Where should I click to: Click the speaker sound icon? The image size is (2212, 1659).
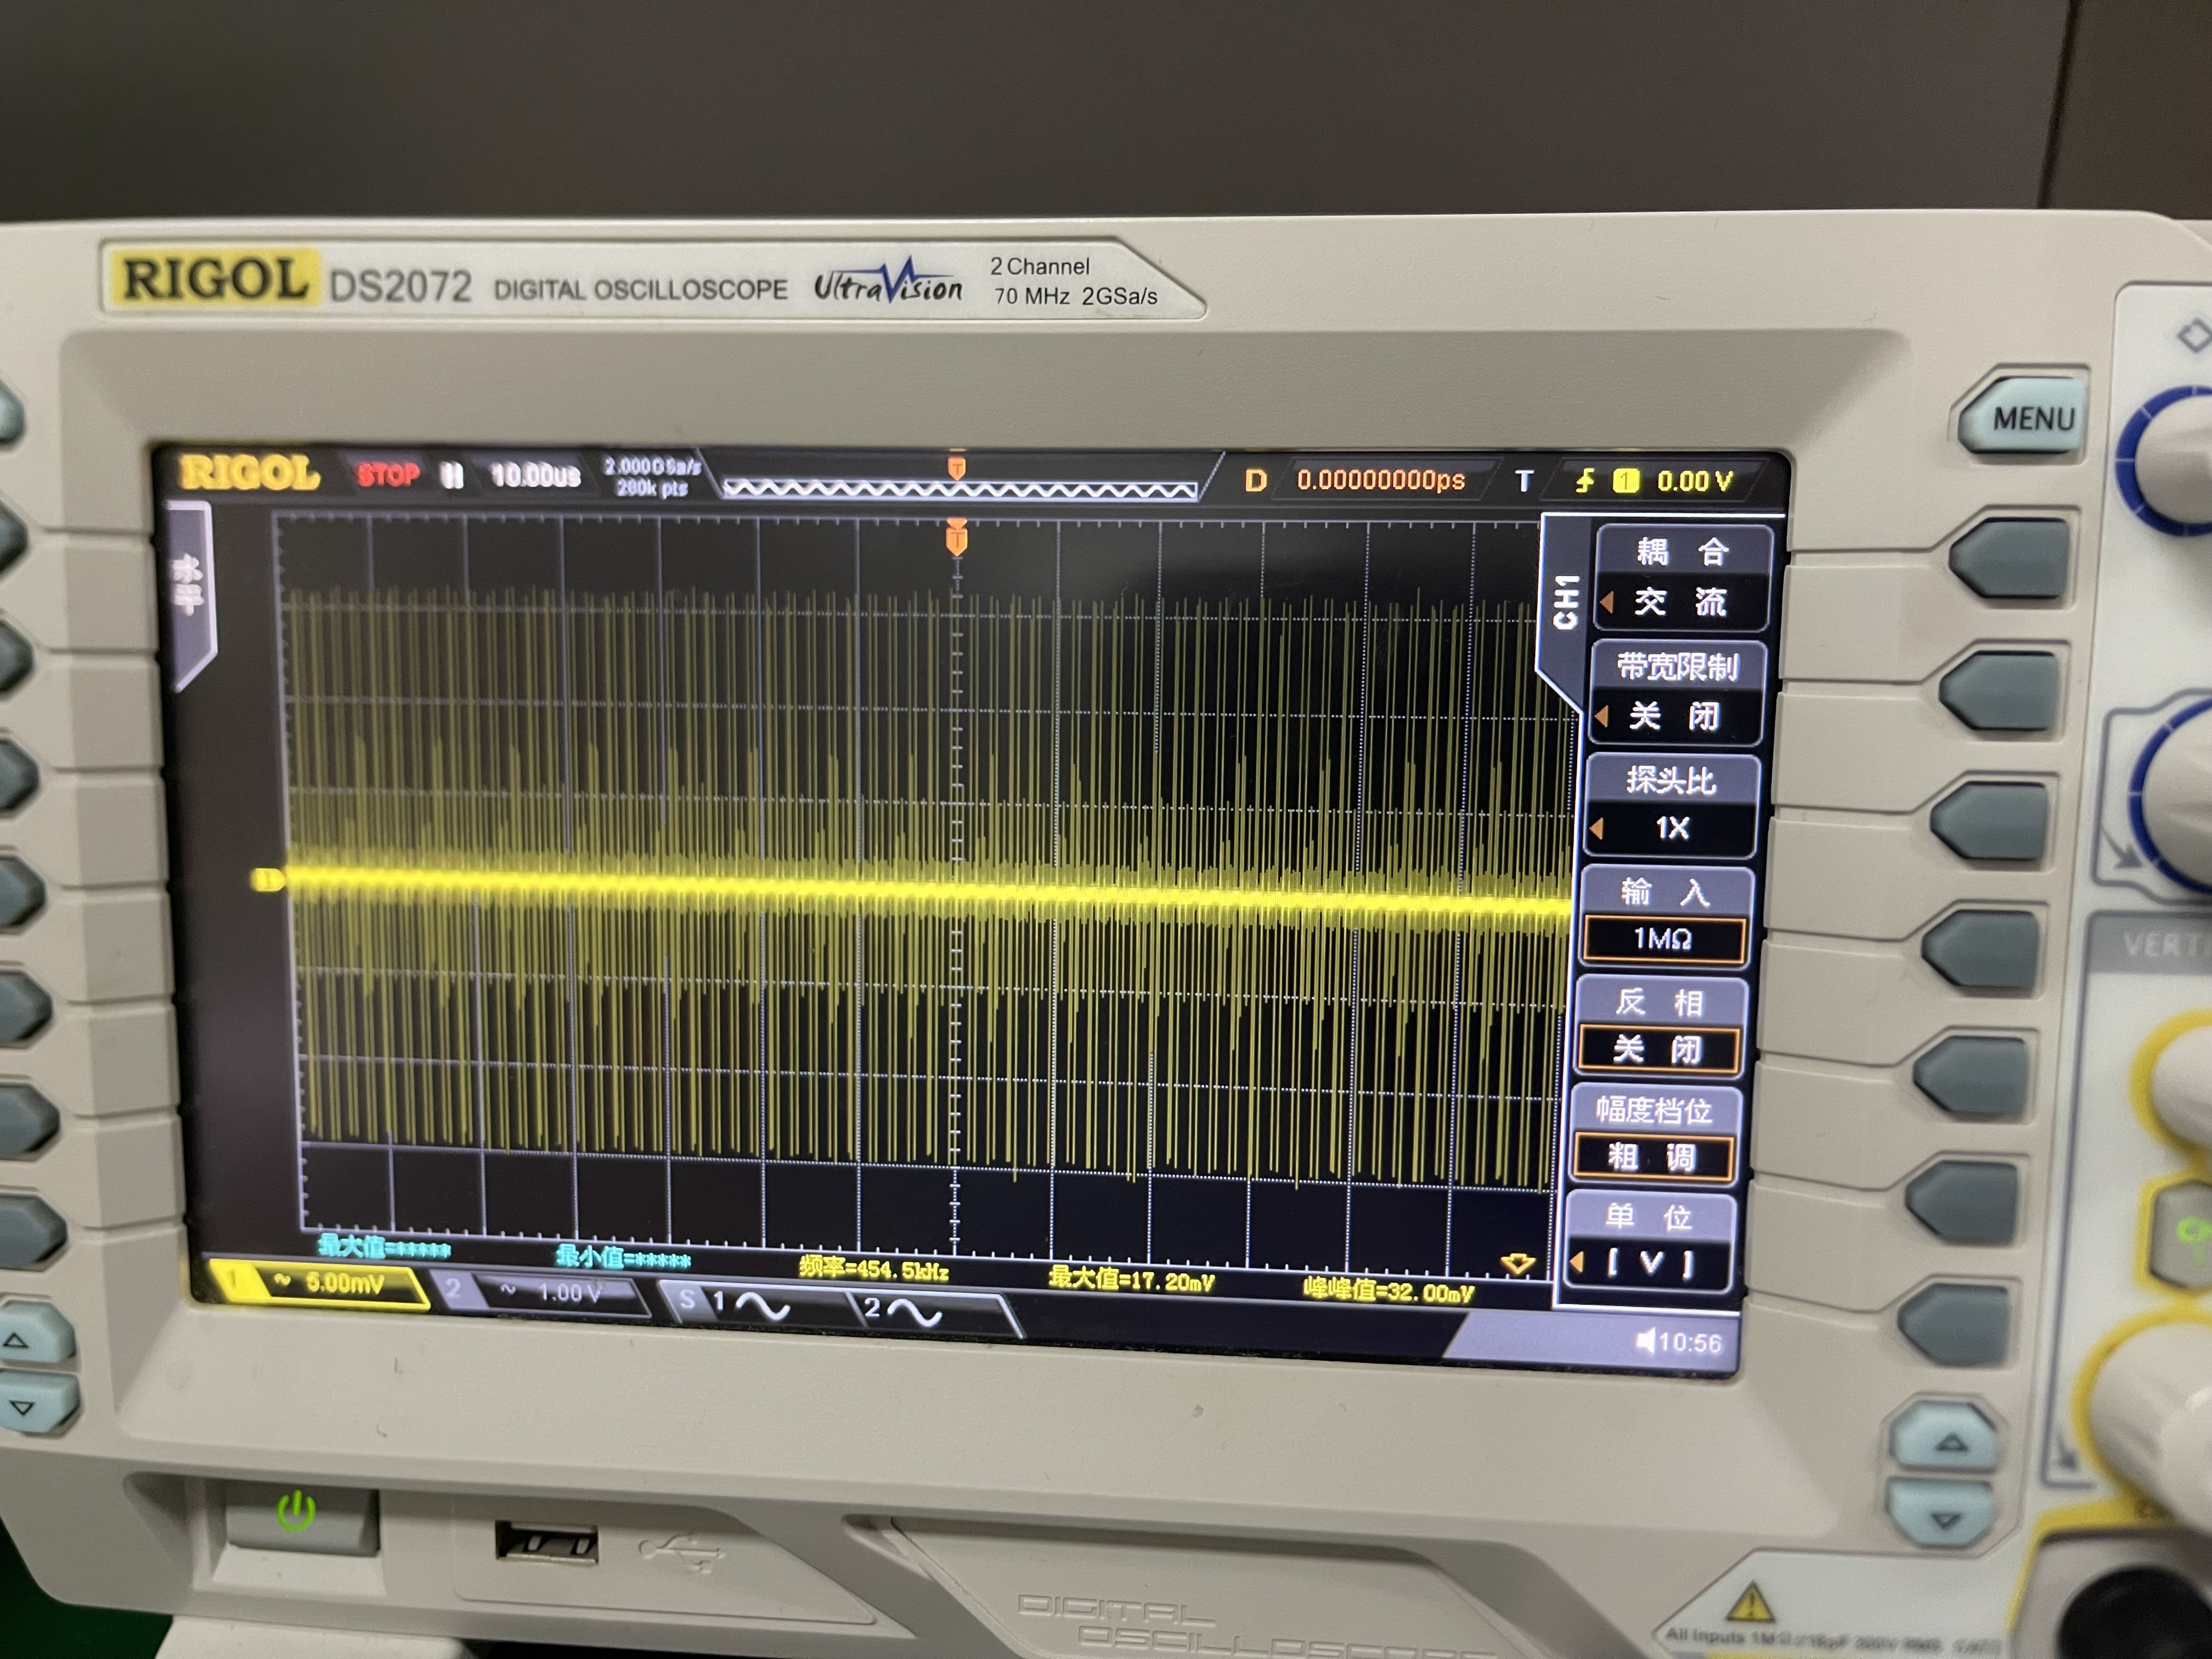1645,1341
